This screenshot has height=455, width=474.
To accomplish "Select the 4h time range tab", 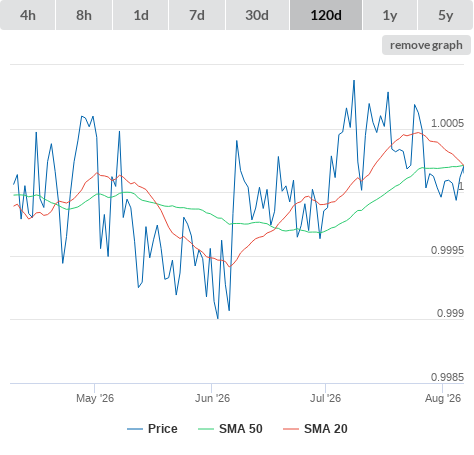I will [28, 15].
